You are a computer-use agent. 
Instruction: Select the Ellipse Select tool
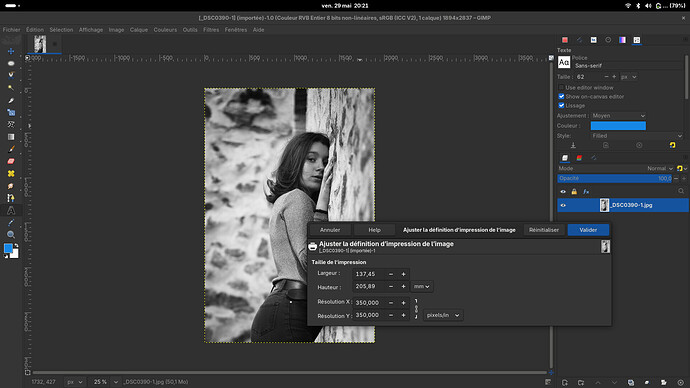click(x=11, y=63)
